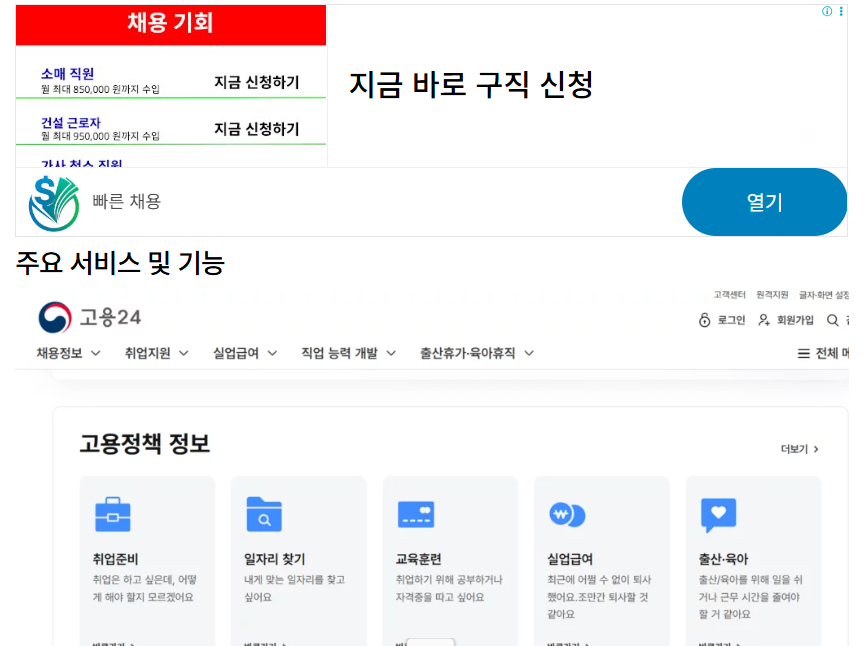Click the 빠른 채용 money logo icon
This screenshot has width=866, height=646.
pos(54,203)
